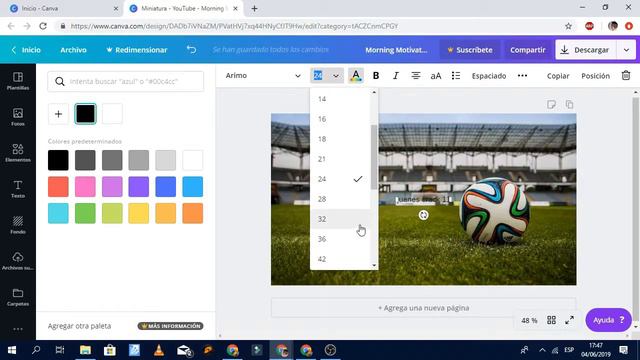Screen dimensions: 640x360
Task: Select font size 16
Action: [340, 119]
